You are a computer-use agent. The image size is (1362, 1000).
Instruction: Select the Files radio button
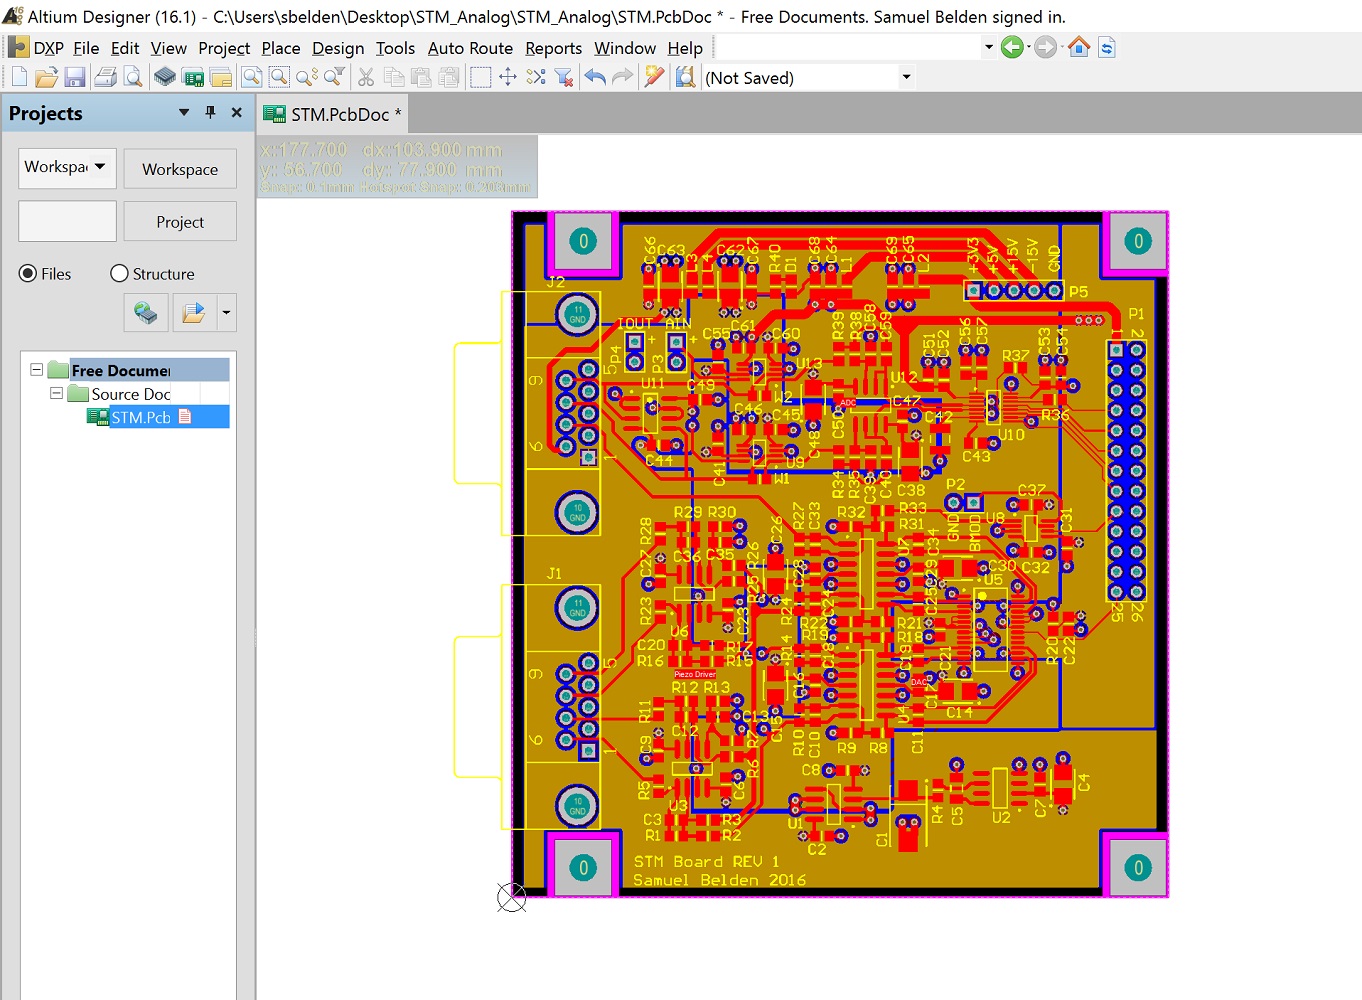pyautogui.click(x=28, y=273)
